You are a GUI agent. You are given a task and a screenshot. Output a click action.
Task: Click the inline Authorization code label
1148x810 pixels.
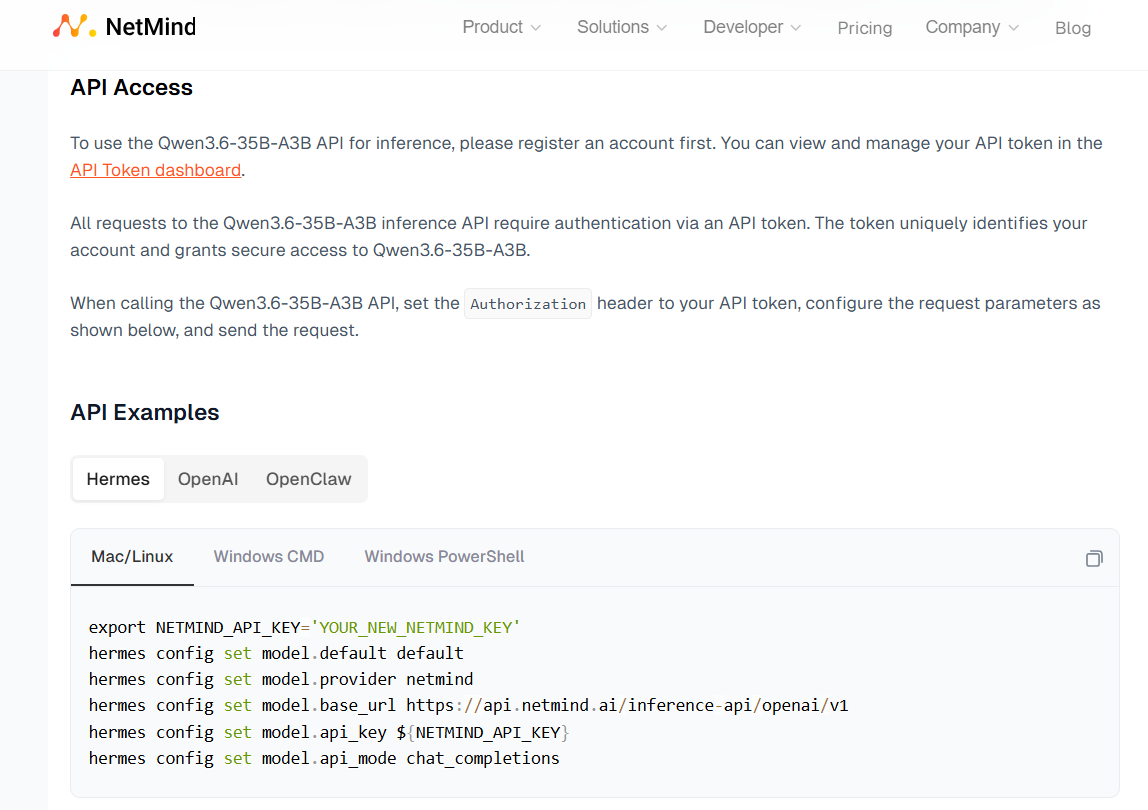(528, 304)
